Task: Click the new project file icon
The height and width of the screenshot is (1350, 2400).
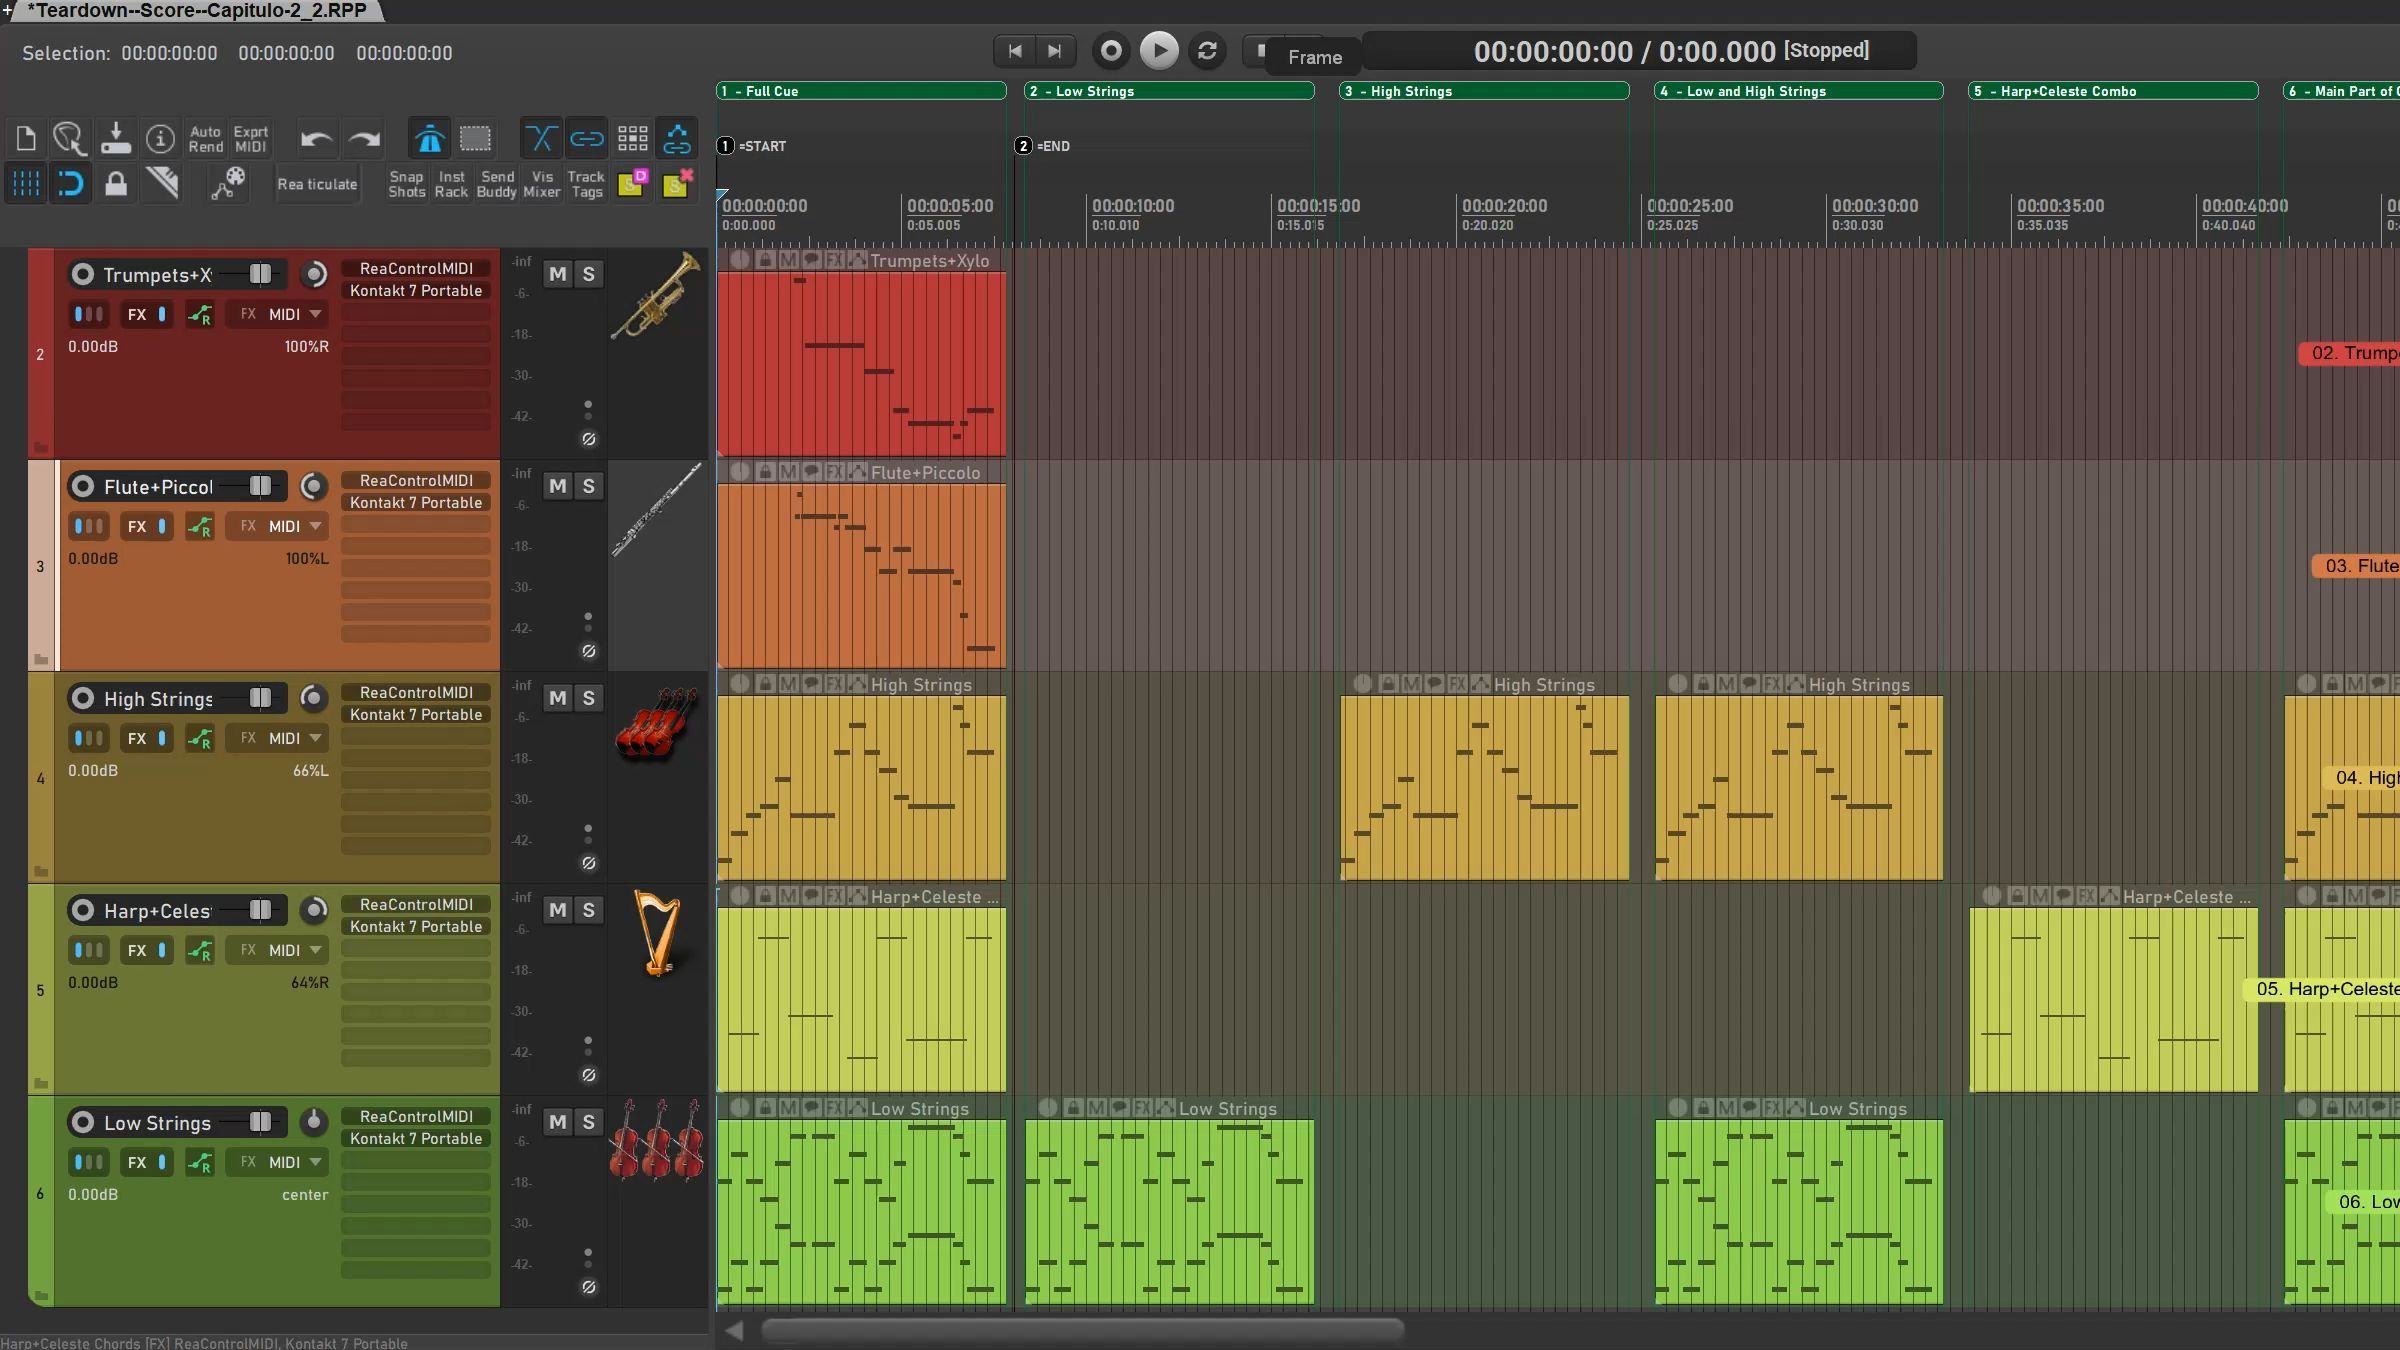Action: pyautogui.click(x=26, y=138)
